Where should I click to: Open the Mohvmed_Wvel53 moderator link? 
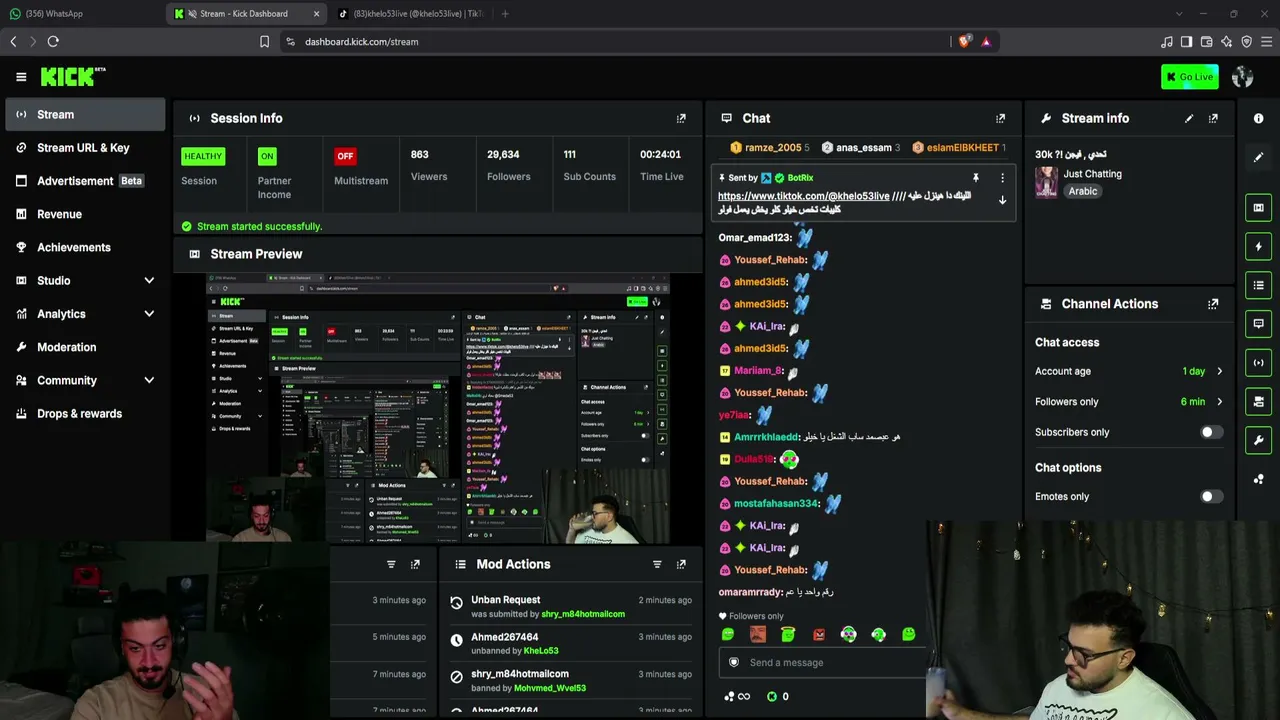550,688
